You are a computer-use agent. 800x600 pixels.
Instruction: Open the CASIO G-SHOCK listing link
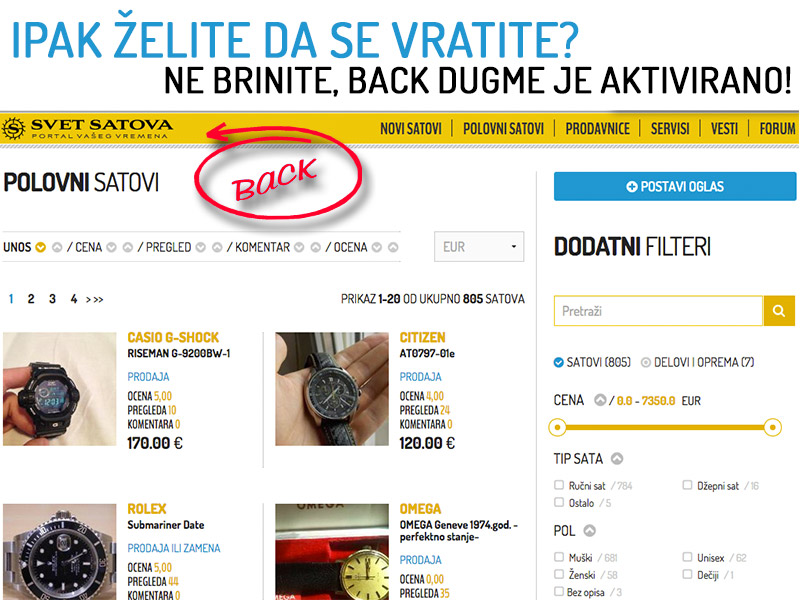coord(173,338)
